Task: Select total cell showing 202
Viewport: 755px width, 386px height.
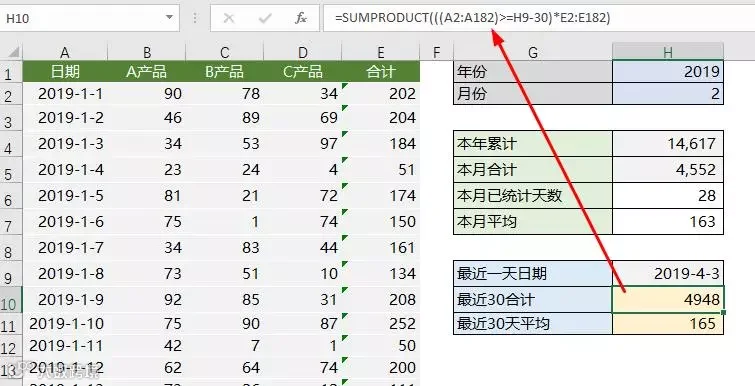Action: [380, 93]
